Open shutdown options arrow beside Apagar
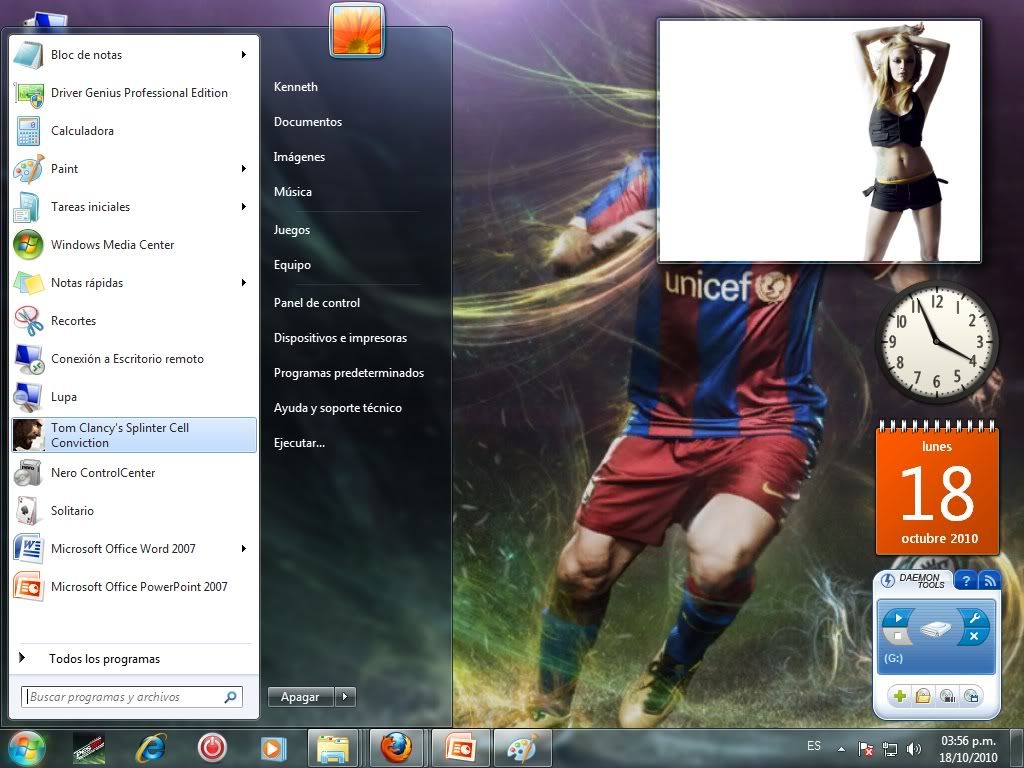 tap(345, 697)
